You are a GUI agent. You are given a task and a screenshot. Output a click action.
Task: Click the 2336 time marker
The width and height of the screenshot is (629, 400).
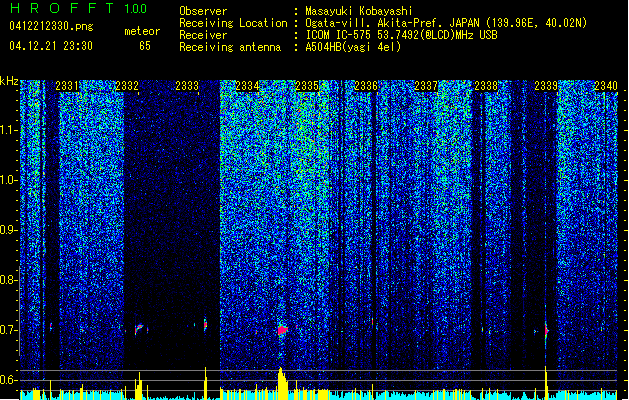(366, 86)
